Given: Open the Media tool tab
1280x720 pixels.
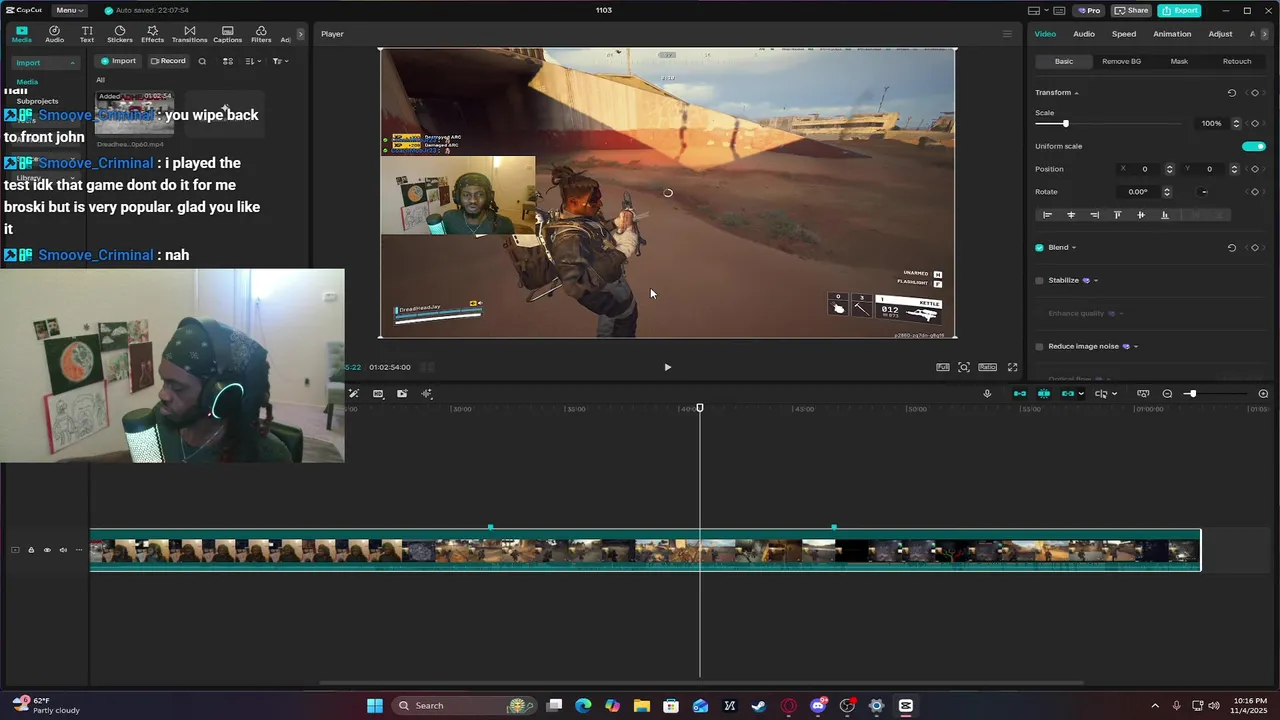Looking at the screenshot, I should point(21,34).
